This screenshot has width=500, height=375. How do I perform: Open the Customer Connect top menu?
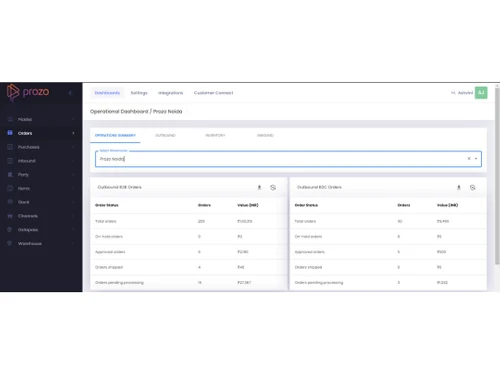click(213, 93)
